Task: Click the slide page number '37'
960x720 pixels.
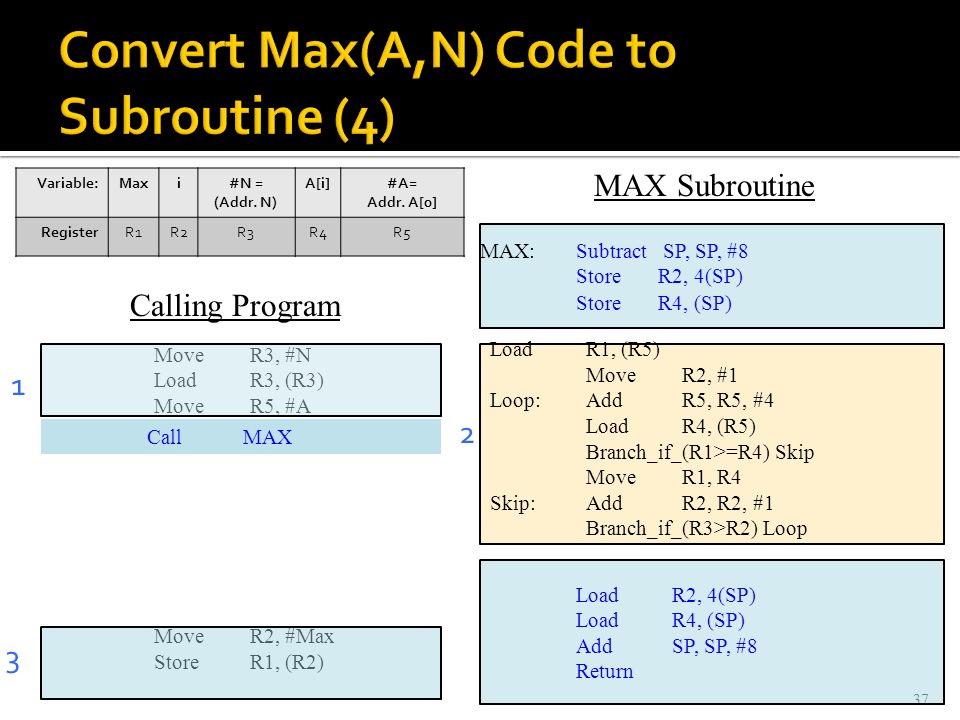Action: [921, 699]
